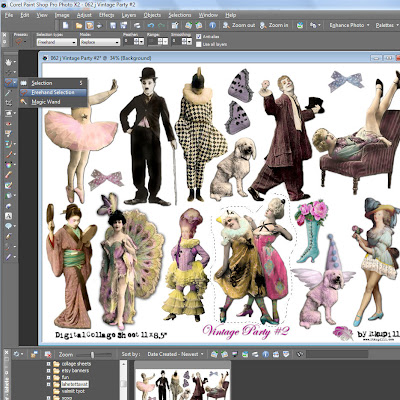
Task: Open the Enhance Photo dropdown
Action: [349, 25]
